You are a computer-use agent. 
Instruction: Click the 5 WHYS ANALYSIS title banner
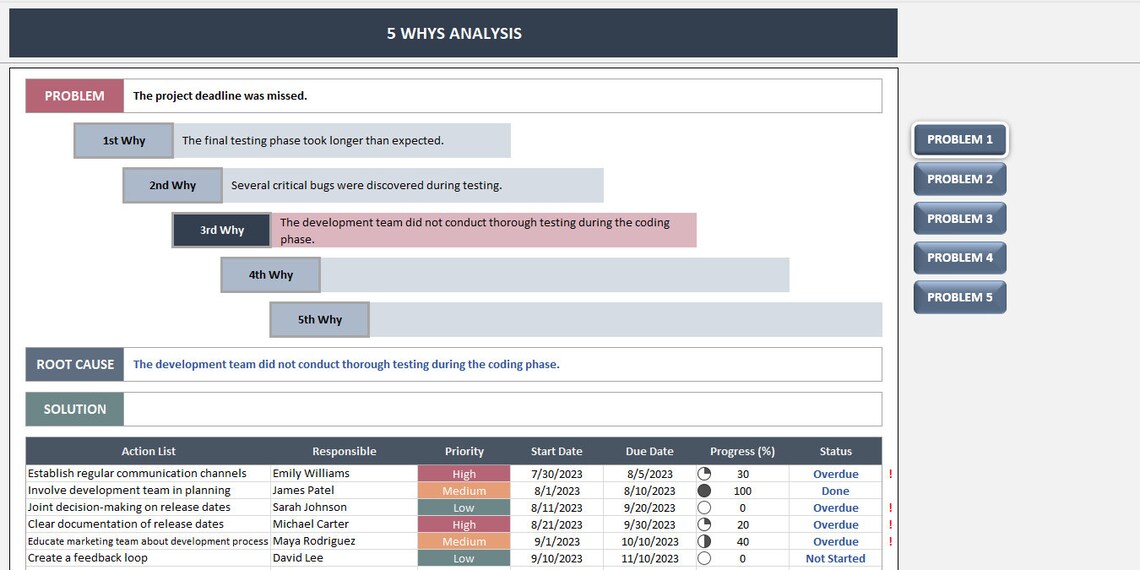453,33
